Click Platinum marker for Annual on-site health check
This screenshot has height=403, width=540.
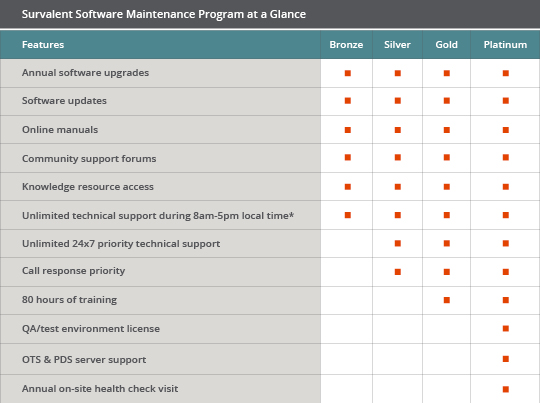point(506,389)
